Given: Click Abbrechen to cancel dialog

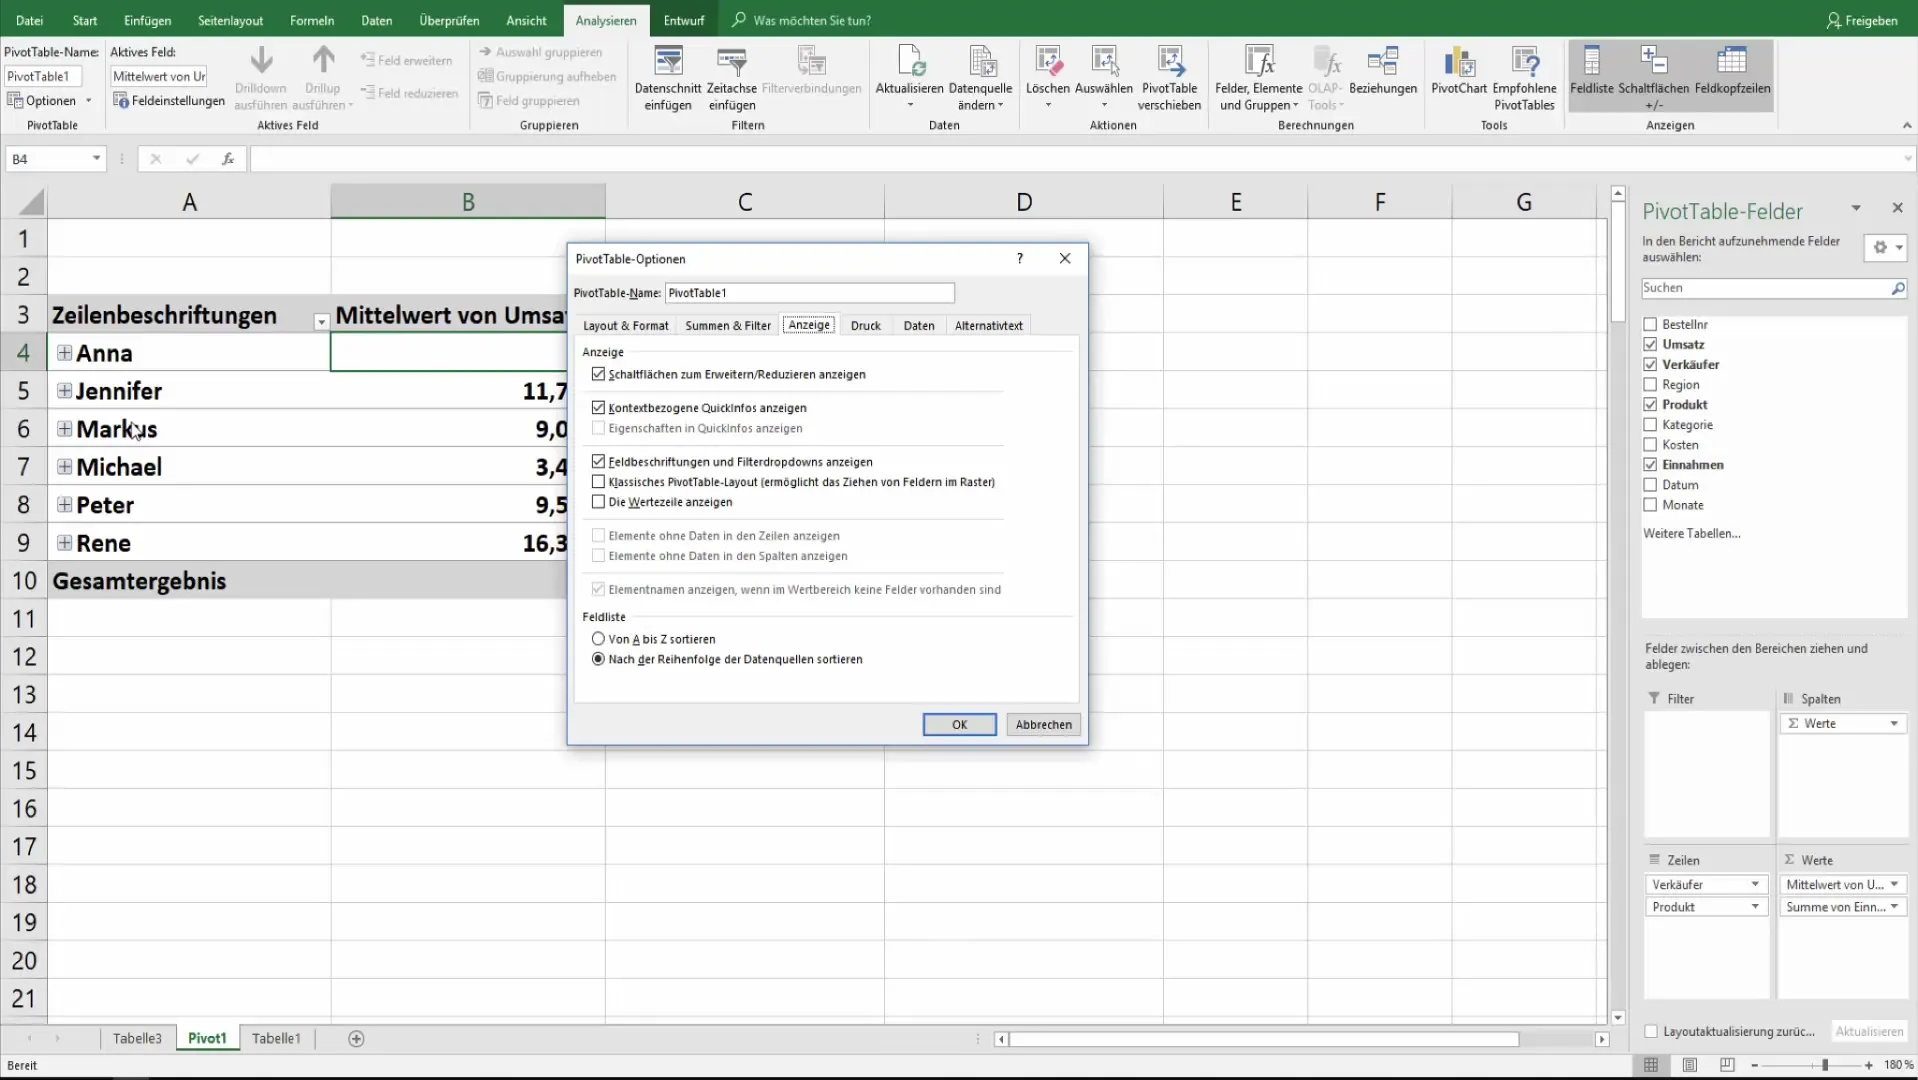Looking at the screenshot, I should point(1044,725).
